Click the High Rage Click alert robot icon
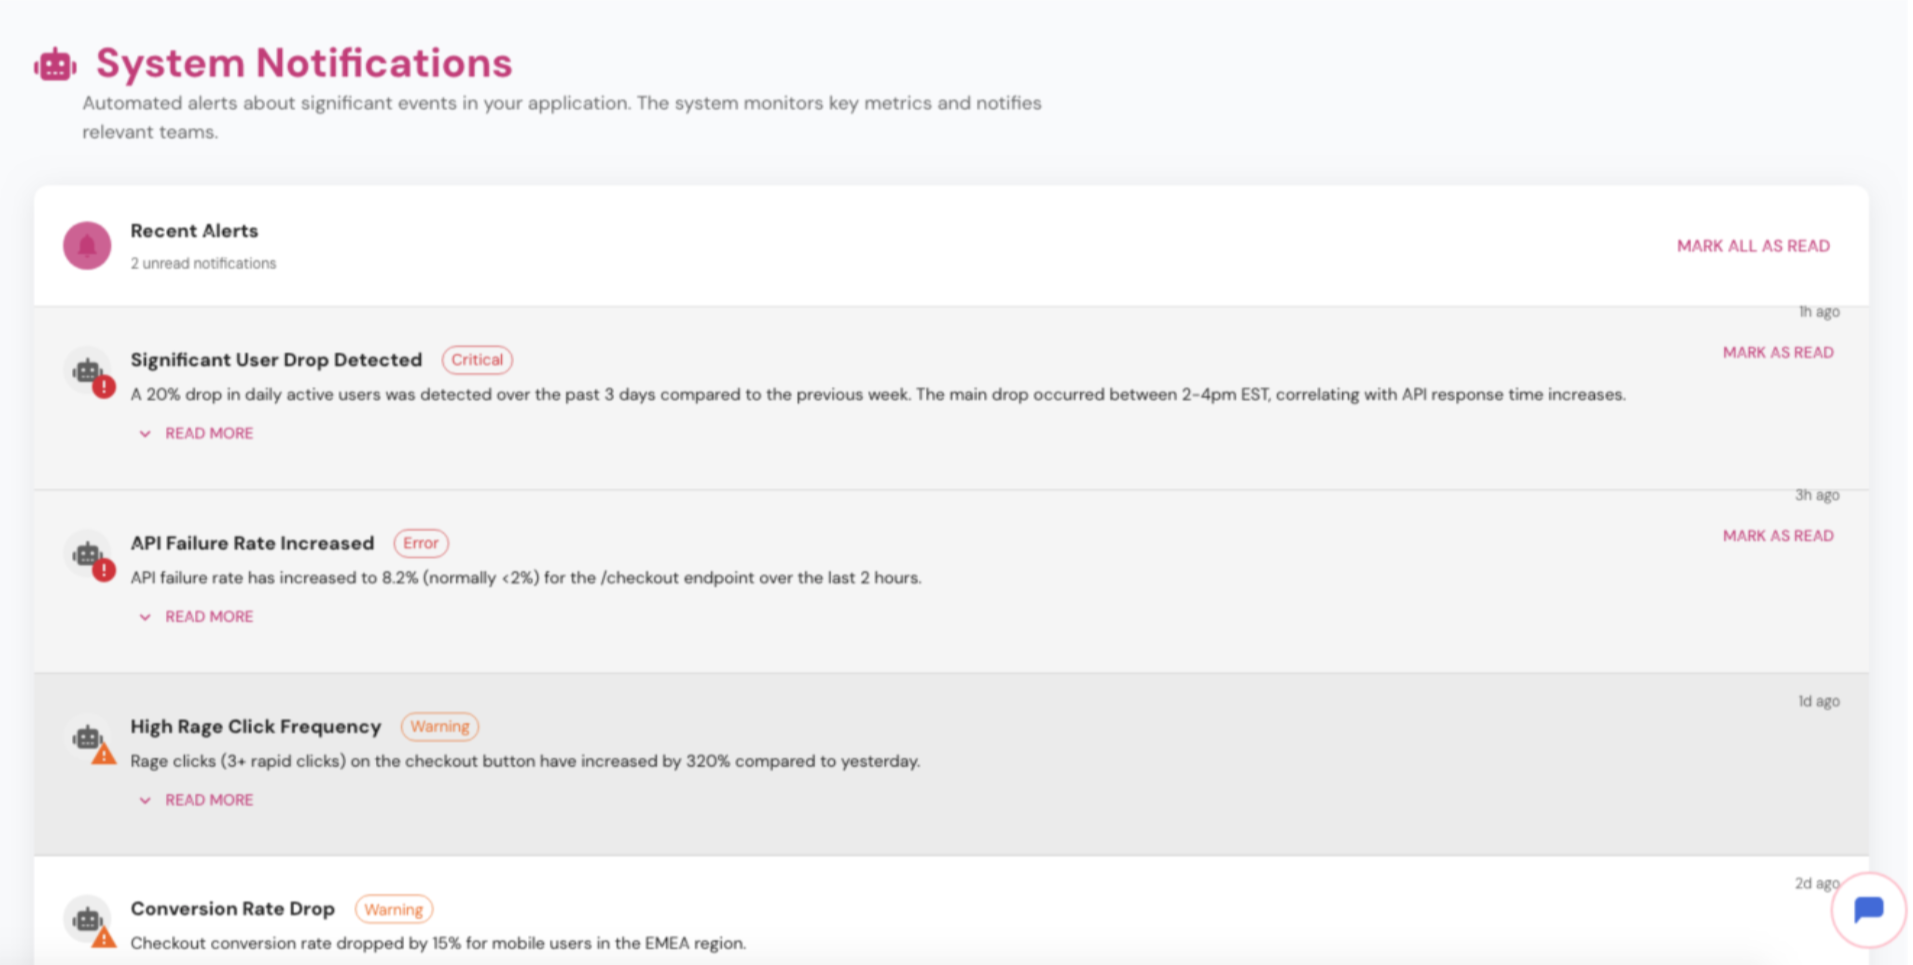This screenshot has width=1913, height=965. point(89,739)
